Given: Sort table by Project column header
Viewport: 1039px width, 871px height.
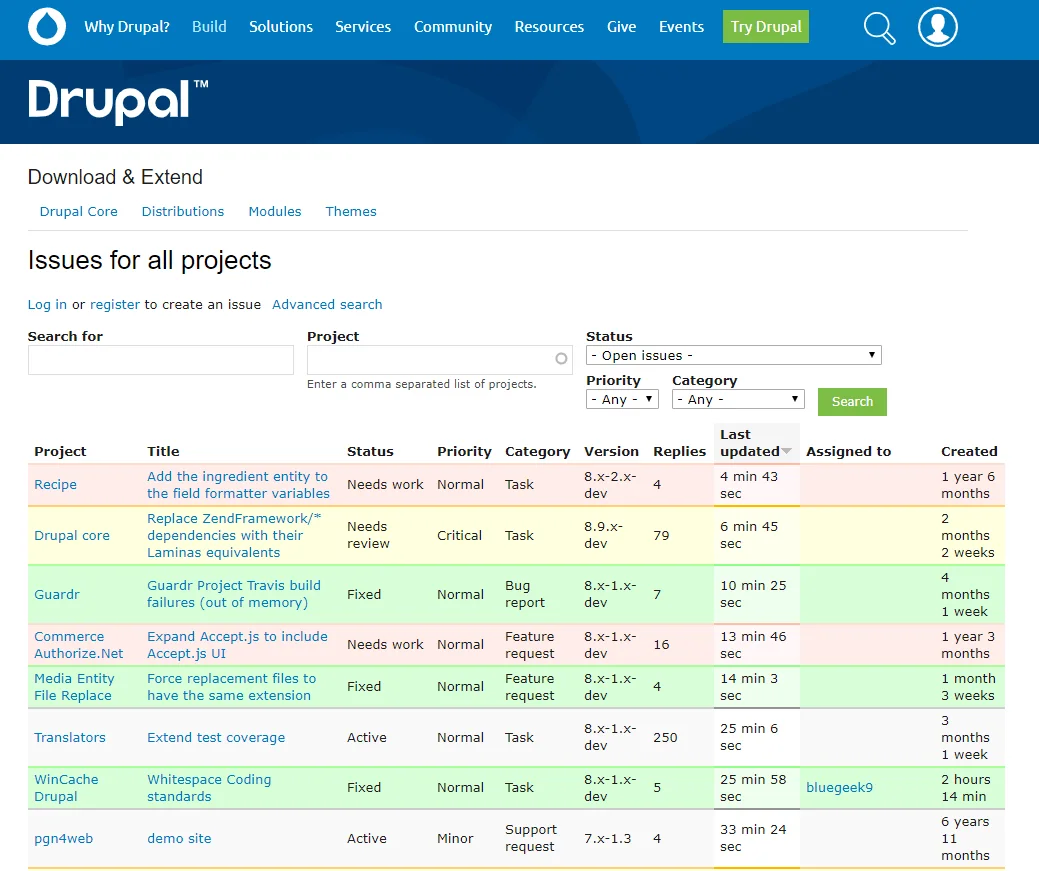Looking at the screenshot, I should (x=60, y=451).
